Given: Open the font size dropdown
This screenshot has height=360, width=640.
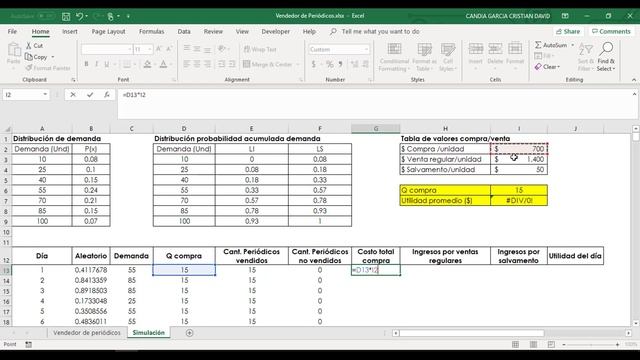Looking at the screenshot, I should point(150,49).
